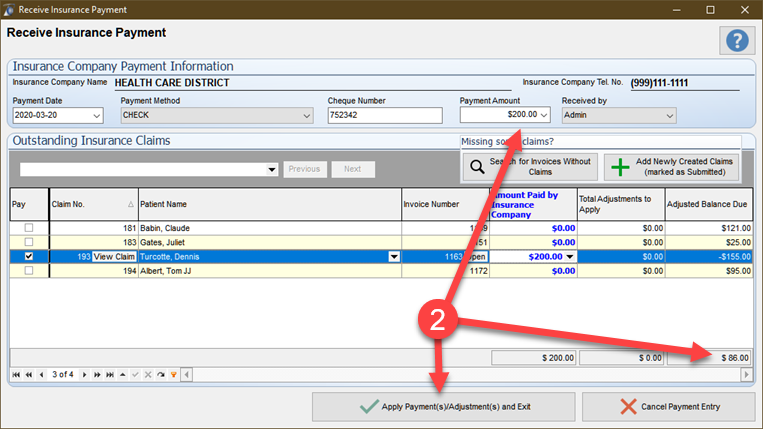Open the Payment Date dropdown

(96, 116)
